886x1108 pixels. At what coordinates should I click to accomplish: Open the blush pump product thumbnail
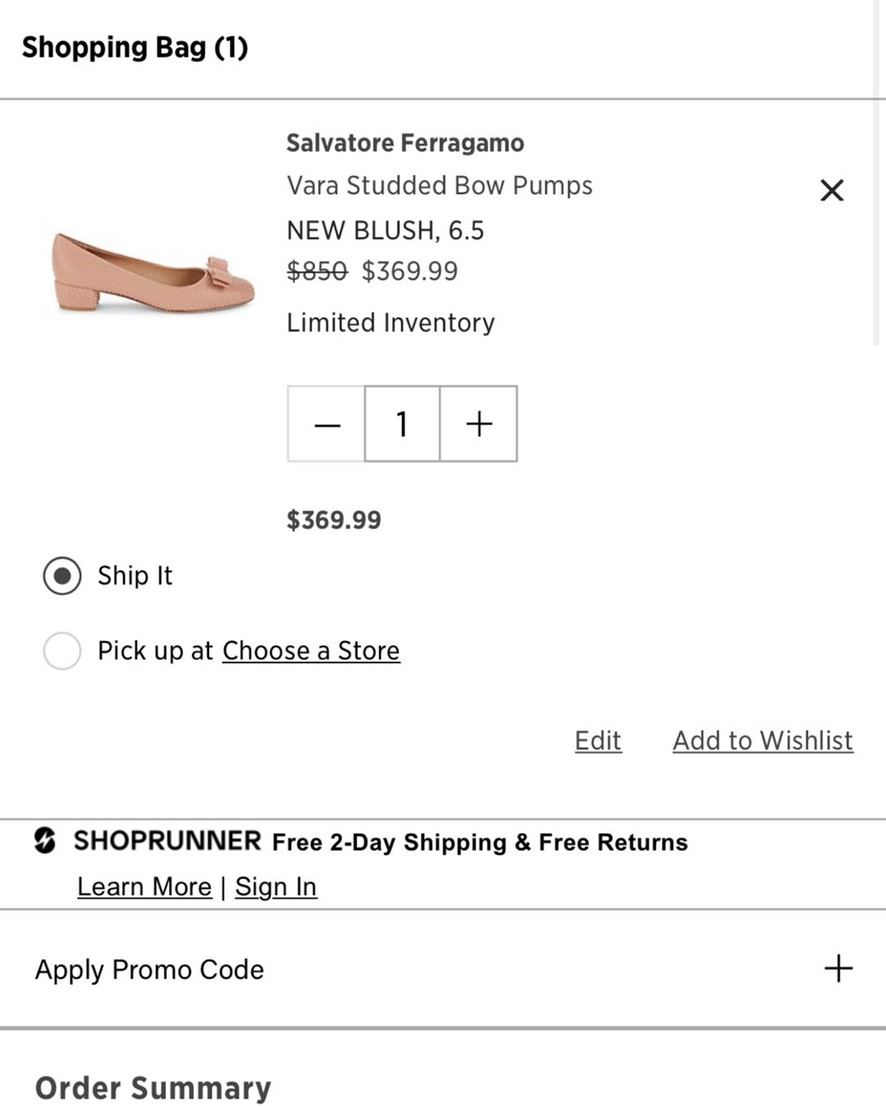[x=153, y=270]
